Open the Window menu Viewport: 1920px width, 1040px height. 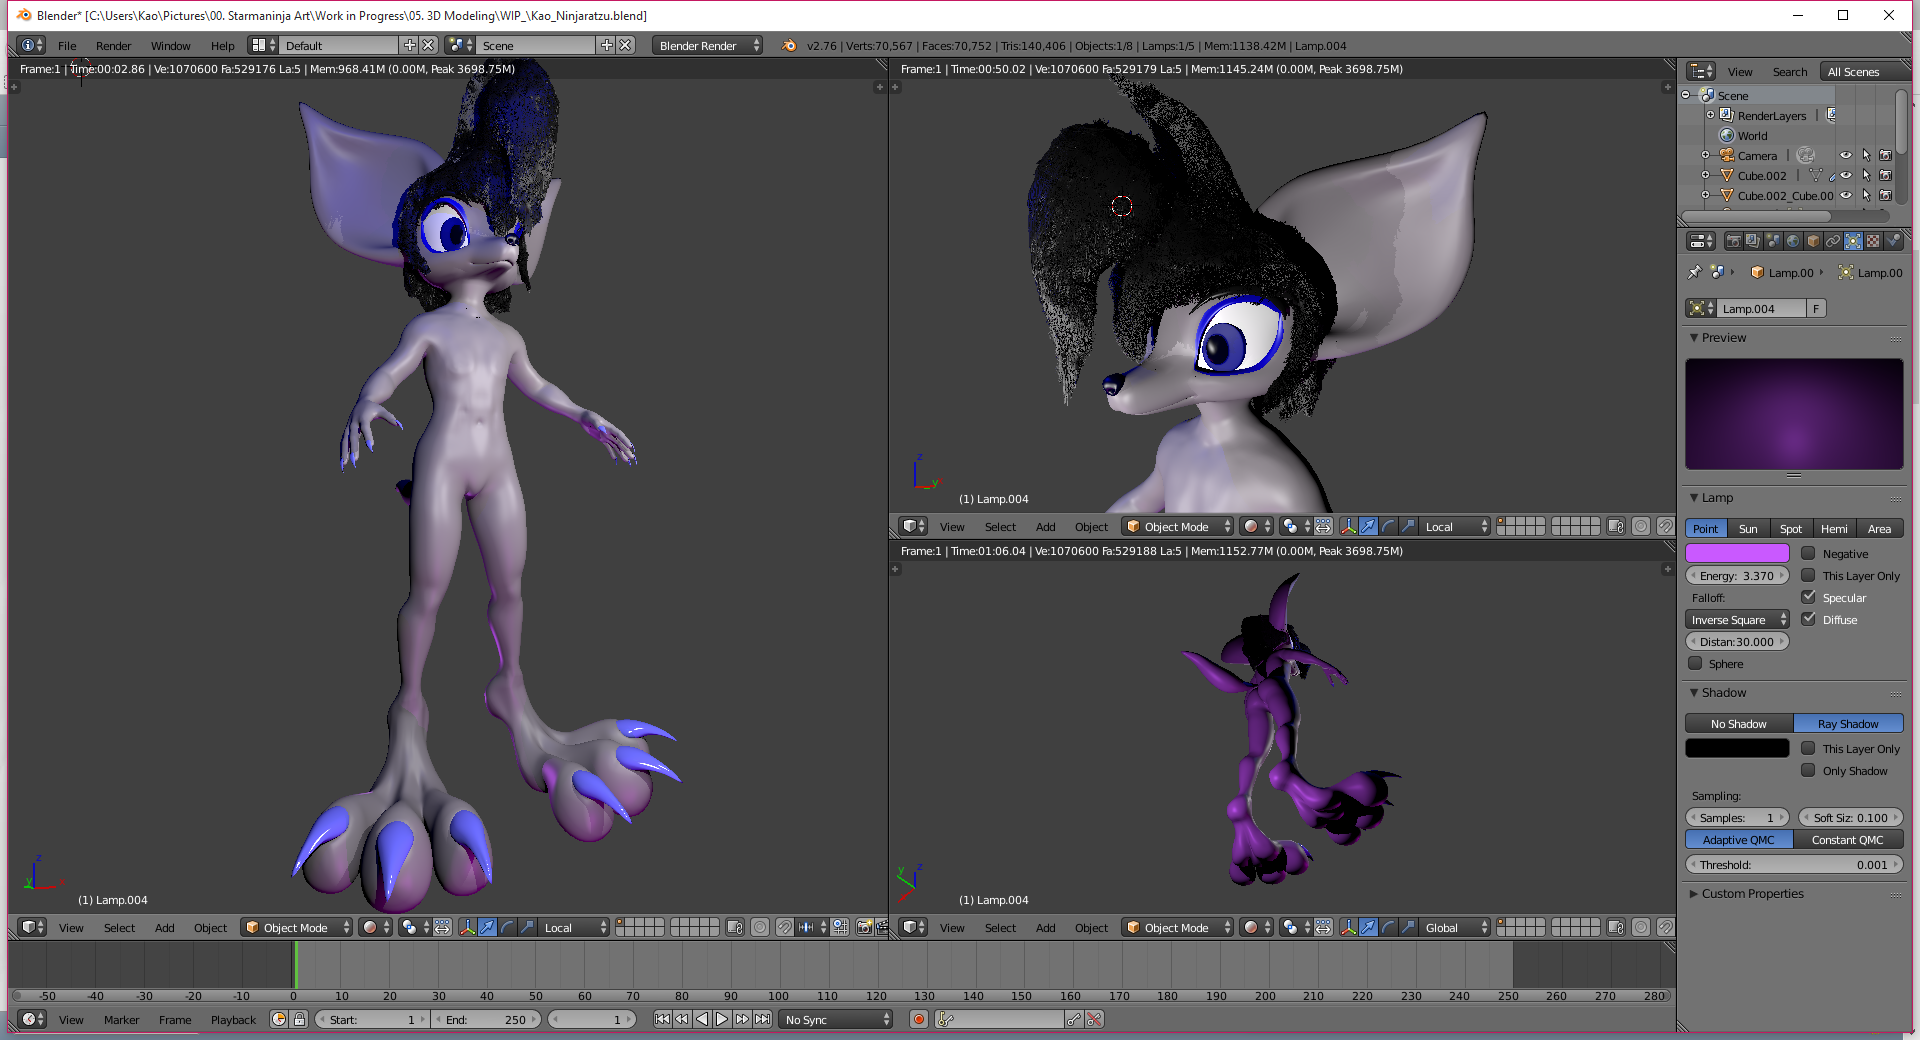click(x=171, y=45)
